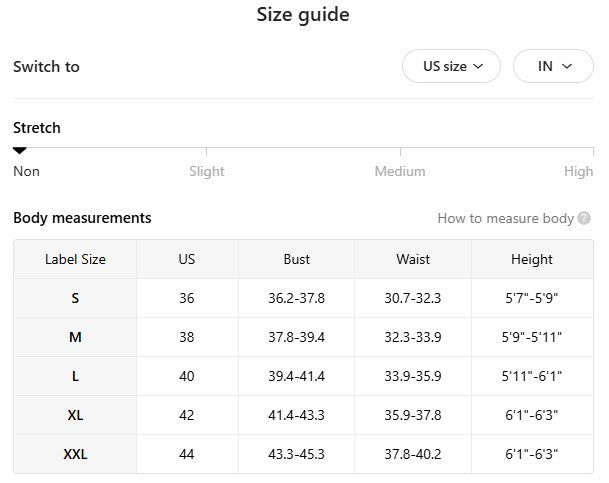Image resolution: width=609 pixels, height=483 pixels.
Task: Click the Non stretch label
Action: tap(26, 171)
